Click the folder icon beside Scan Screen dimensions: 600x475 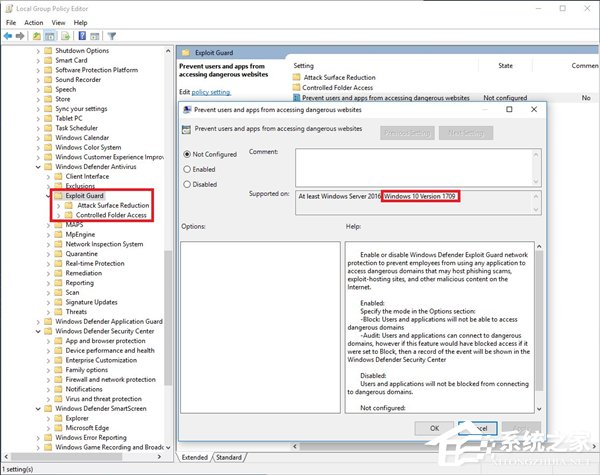58,292
